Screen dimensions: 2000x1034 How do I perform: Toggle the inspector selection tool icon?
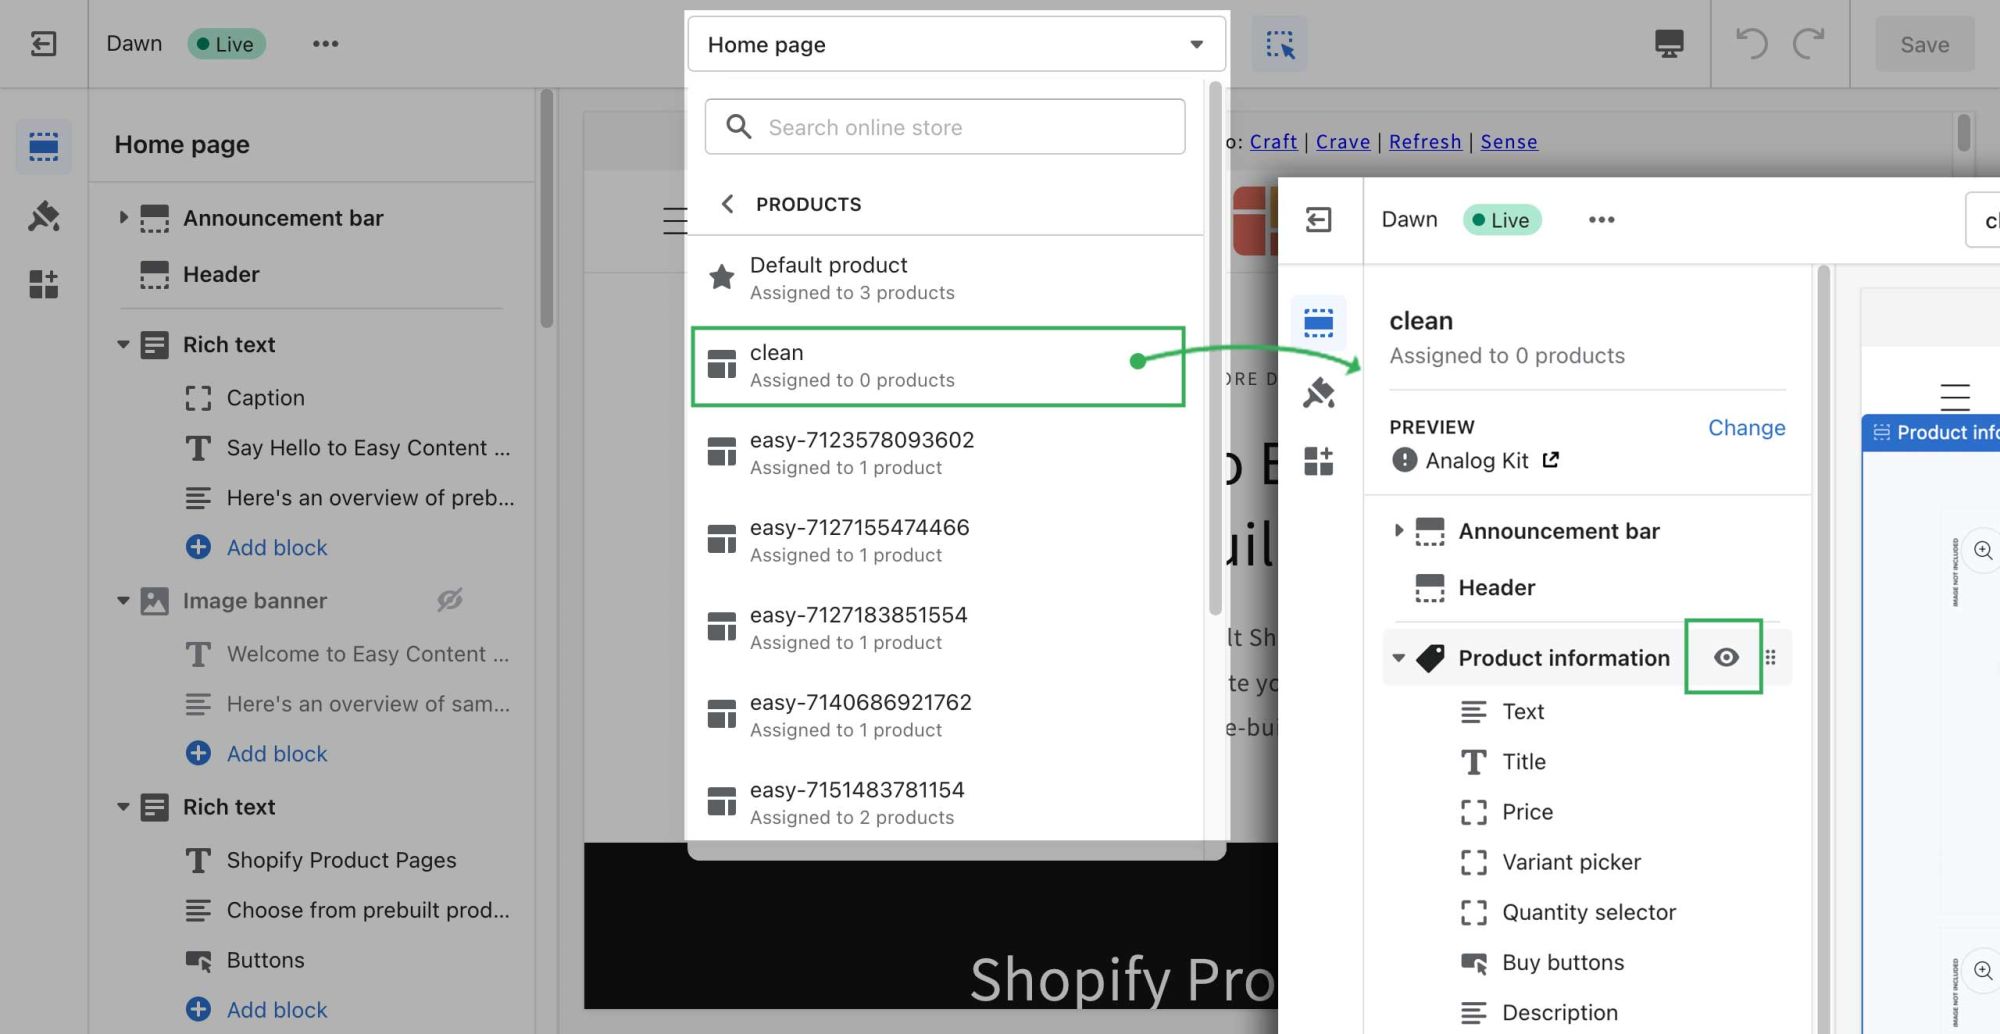coord(1279,44)
